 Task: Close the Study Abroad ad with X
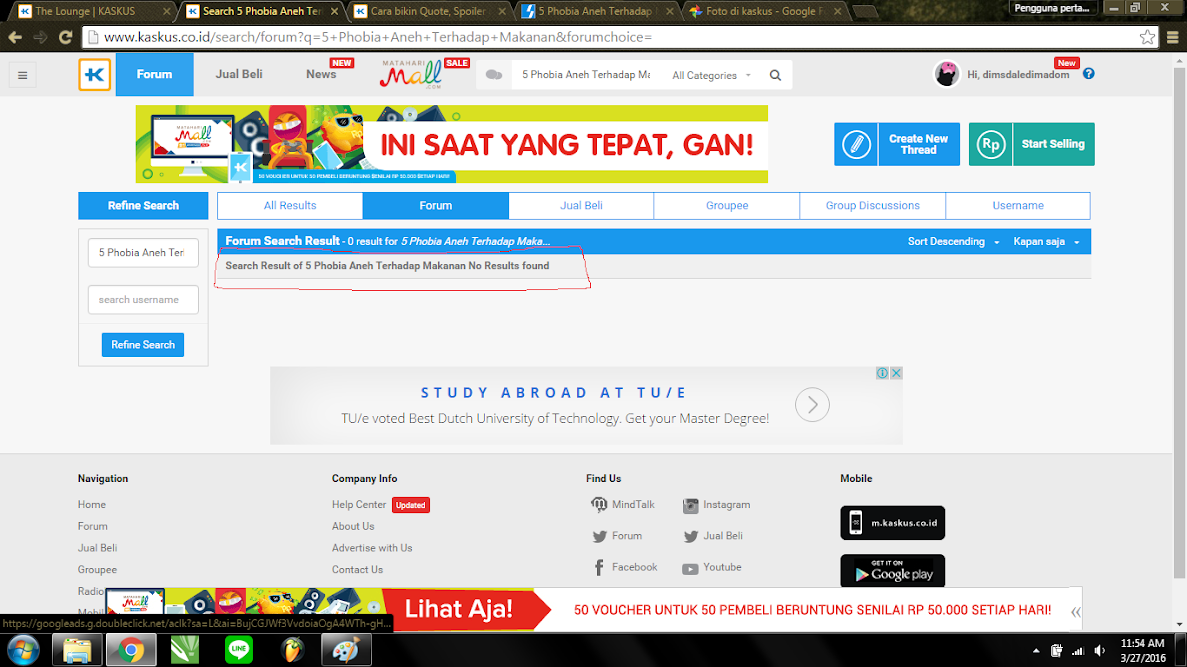[x=896, y=373]
